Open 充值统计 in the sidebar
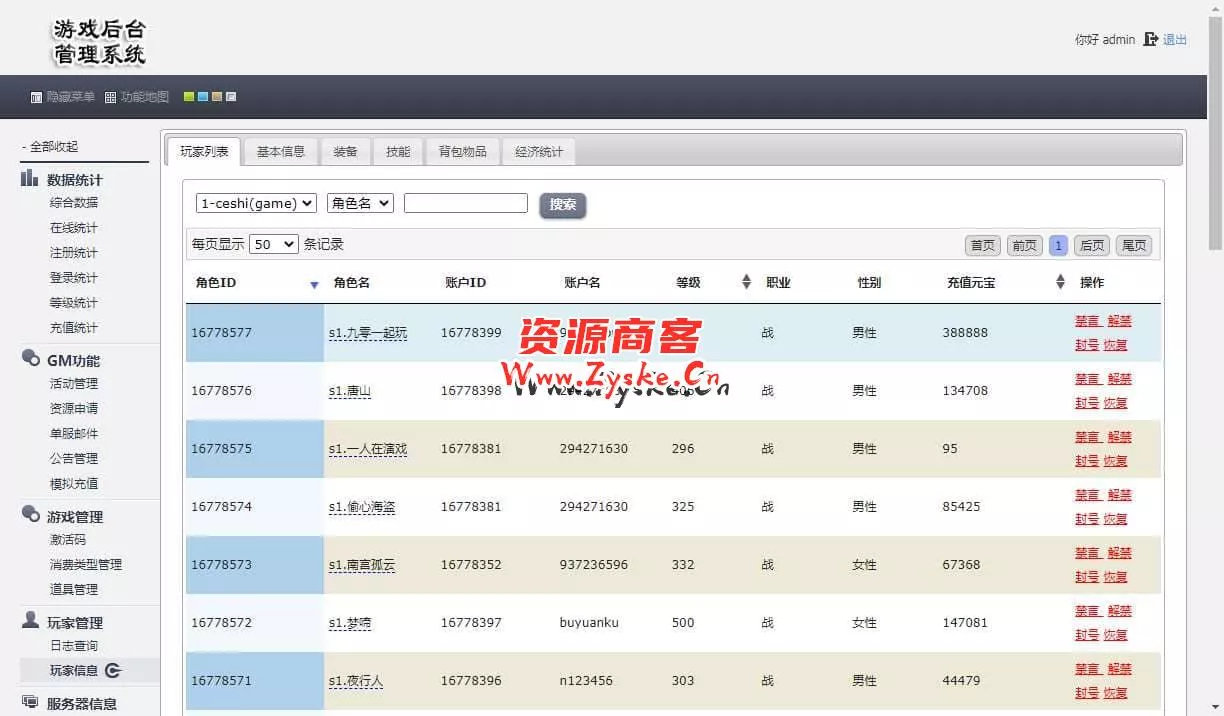 (74, 328)
